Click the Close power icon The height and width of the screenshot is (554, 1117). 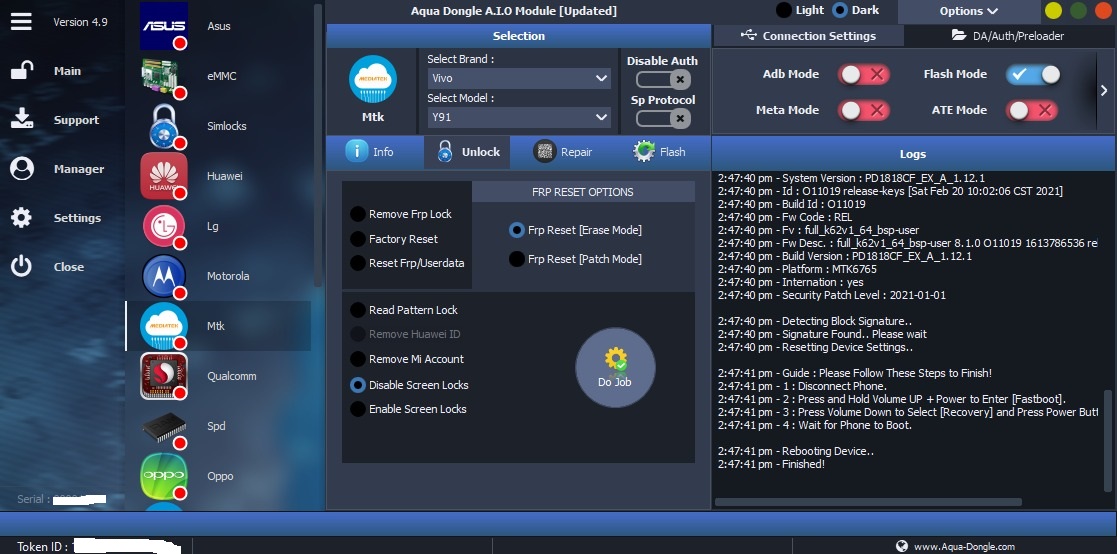[21, 266]
